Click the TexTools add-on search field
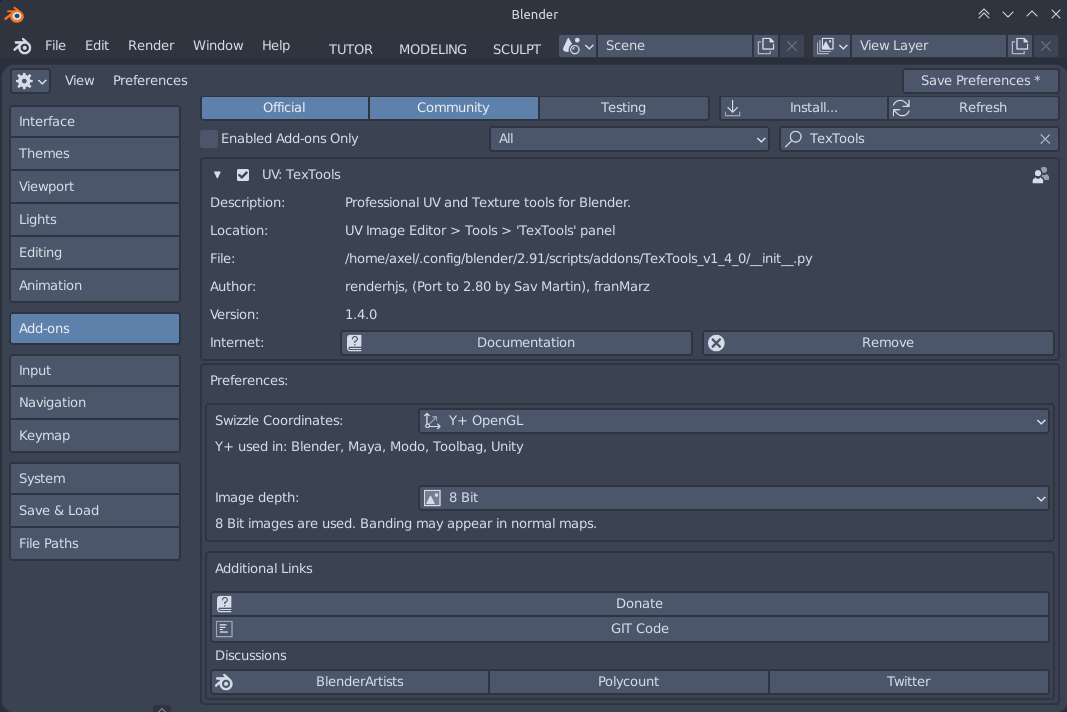Viewport: 1067px width, 712px height. tap(919, 139)
